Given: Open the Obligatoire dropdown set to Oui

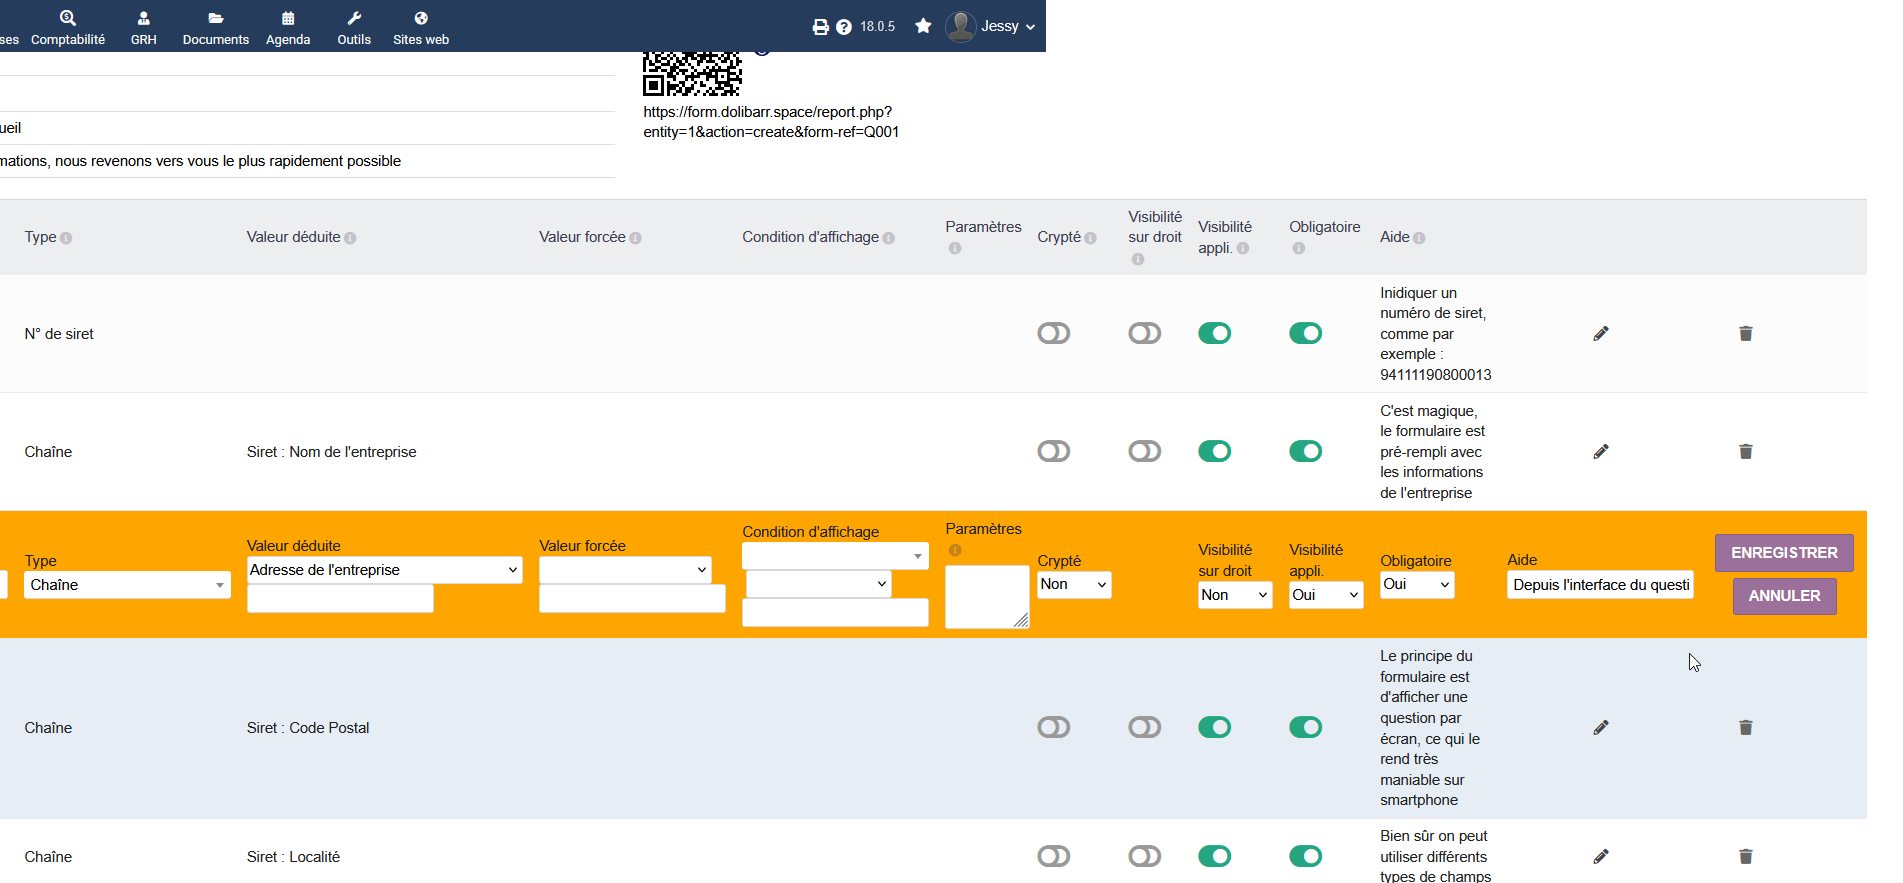Looking at the screenshot, I should 1417,585.
